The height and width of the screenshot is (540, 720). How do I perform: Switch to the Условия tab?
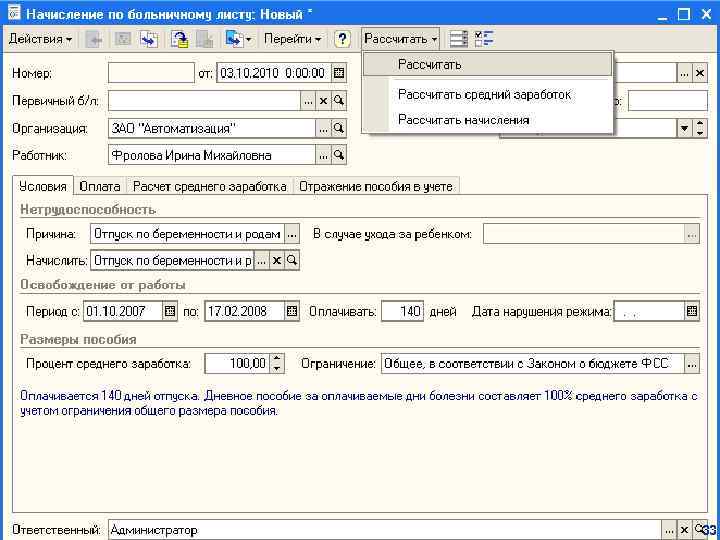pyautogui.click(x=43, y=186)
